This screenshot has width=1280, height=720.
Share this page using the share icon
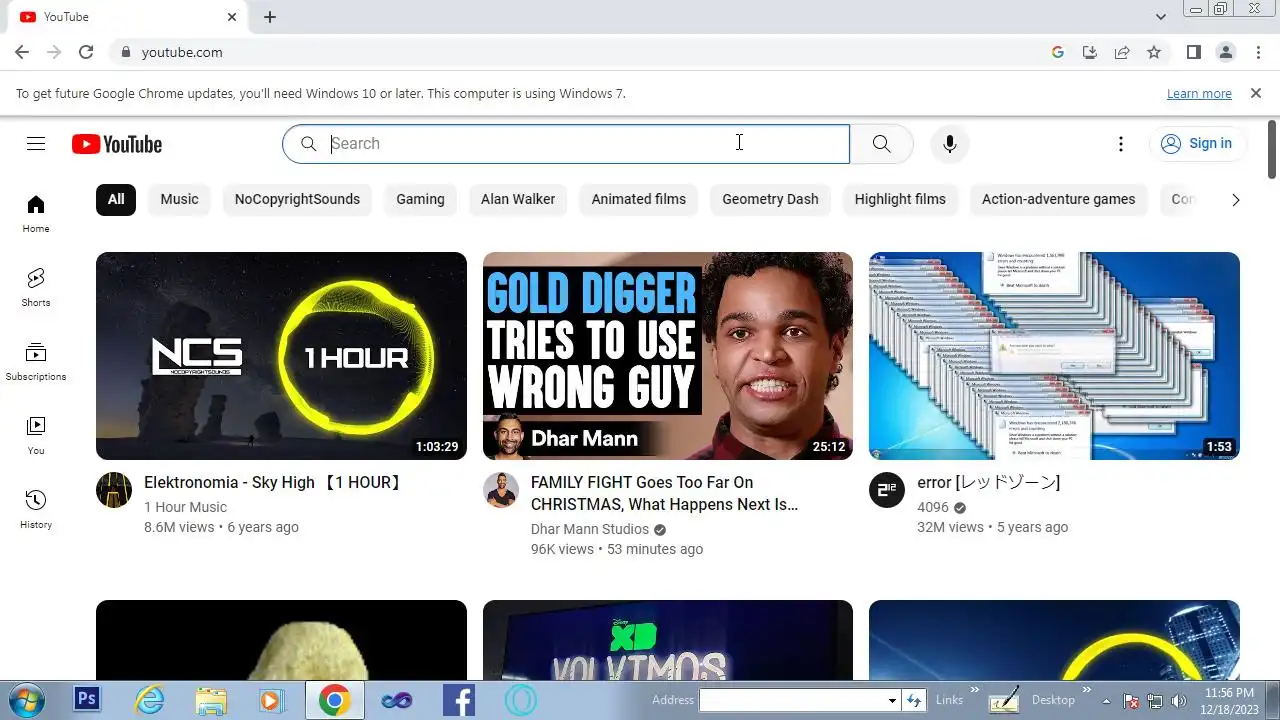pyautogui.click(x=1122, y=52)
